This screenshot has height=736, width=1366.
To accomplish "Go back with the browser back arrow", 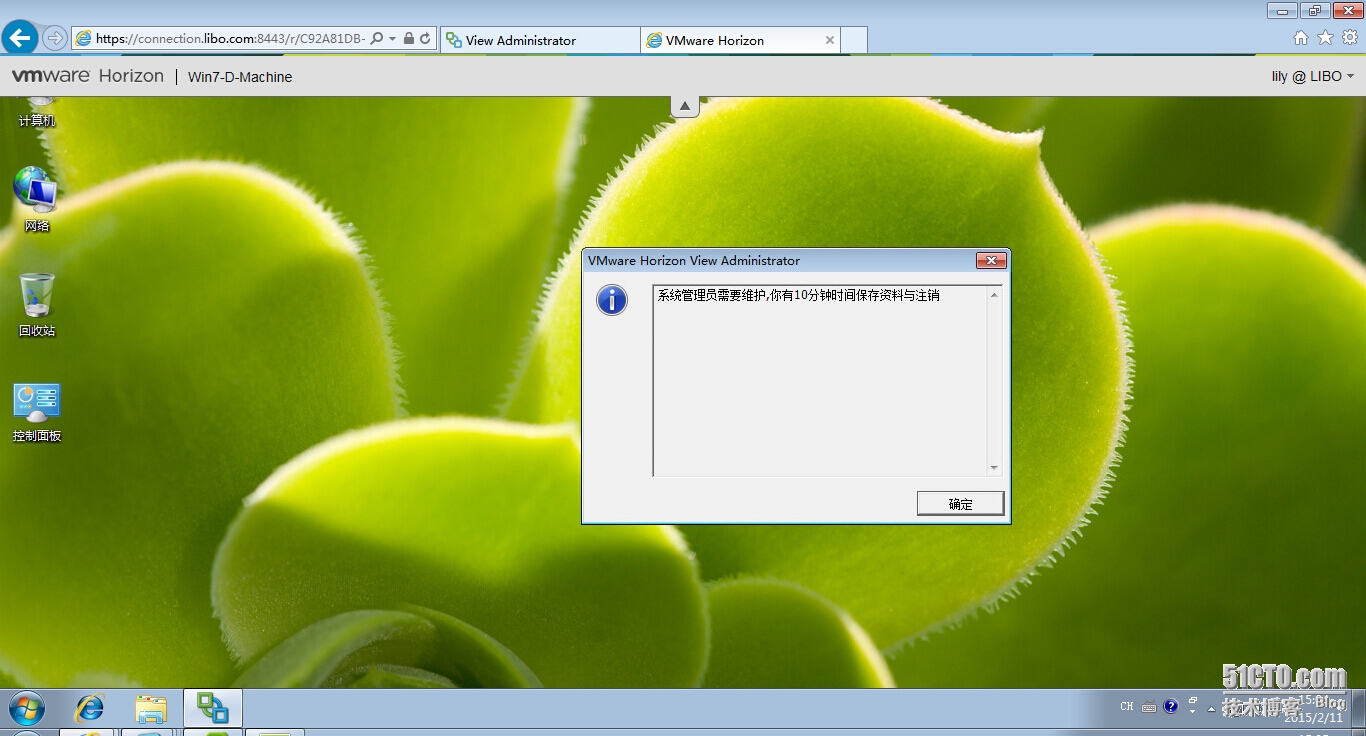I will [20, 38].
